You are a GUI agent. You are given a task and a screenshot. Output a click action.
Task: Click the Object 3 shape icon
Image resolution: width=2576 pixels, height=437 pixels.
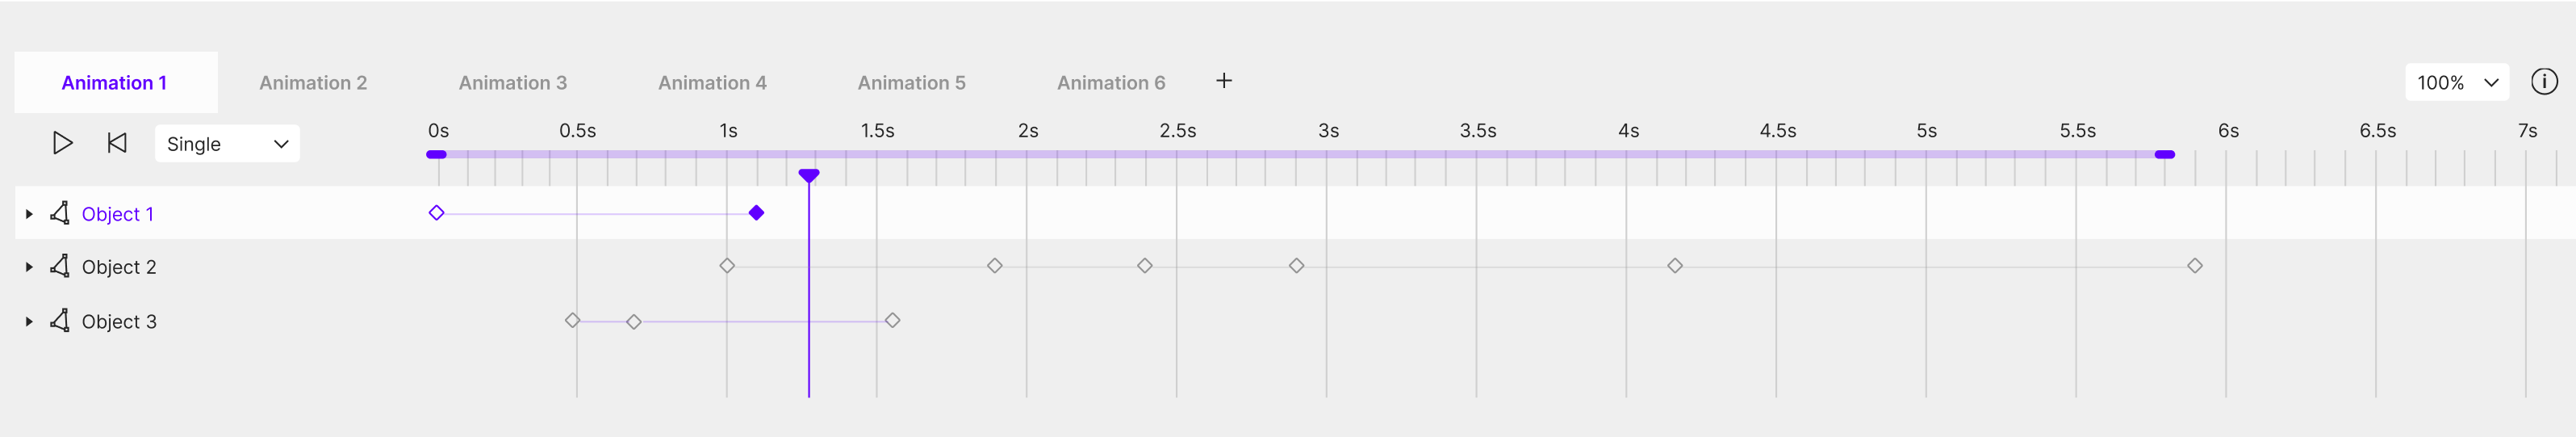60,320
